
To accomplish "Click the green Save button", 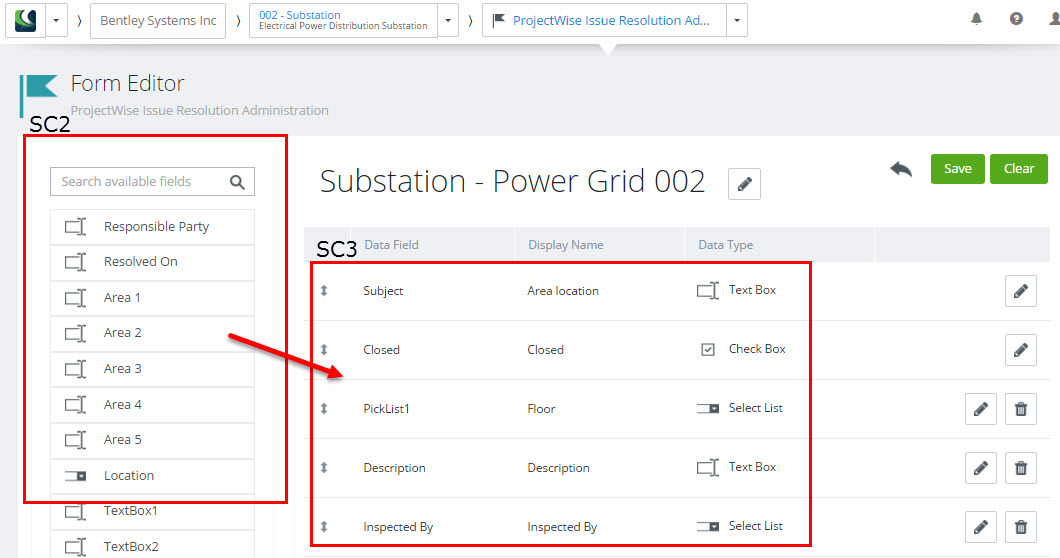I will tap(958, 169).
